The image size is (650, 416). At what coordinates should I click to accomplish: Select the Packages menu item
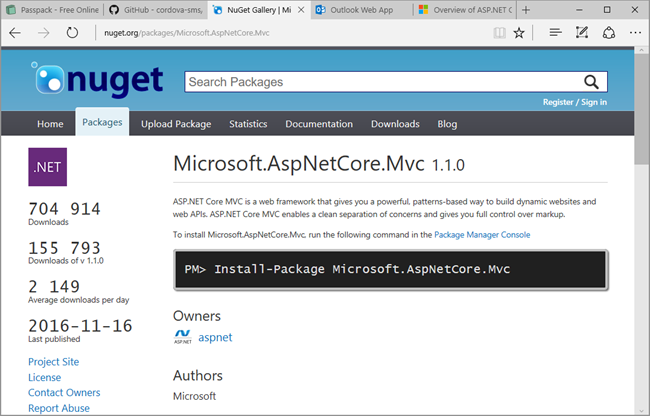(x=102, y=122)
